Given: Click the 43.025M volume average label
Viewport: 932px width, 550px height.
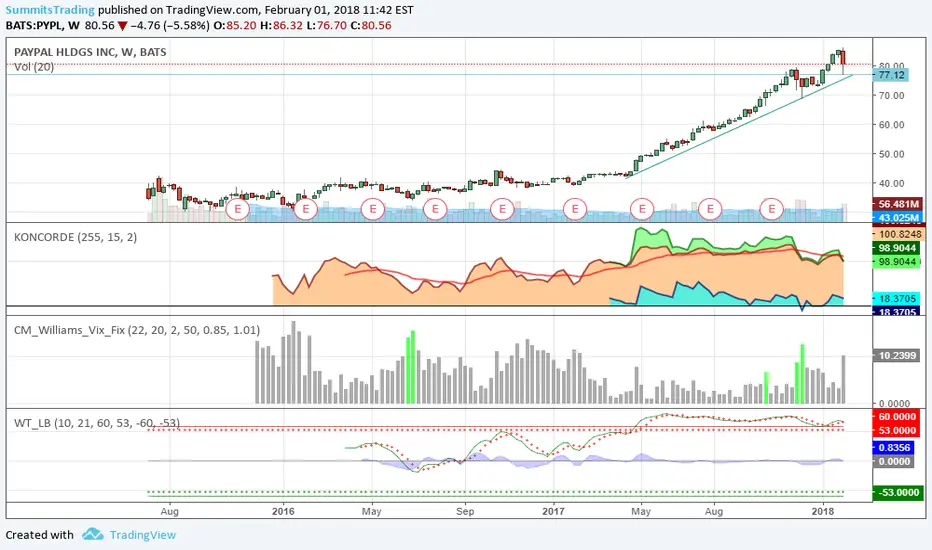Looking at the screenshot, I should 898,218.
